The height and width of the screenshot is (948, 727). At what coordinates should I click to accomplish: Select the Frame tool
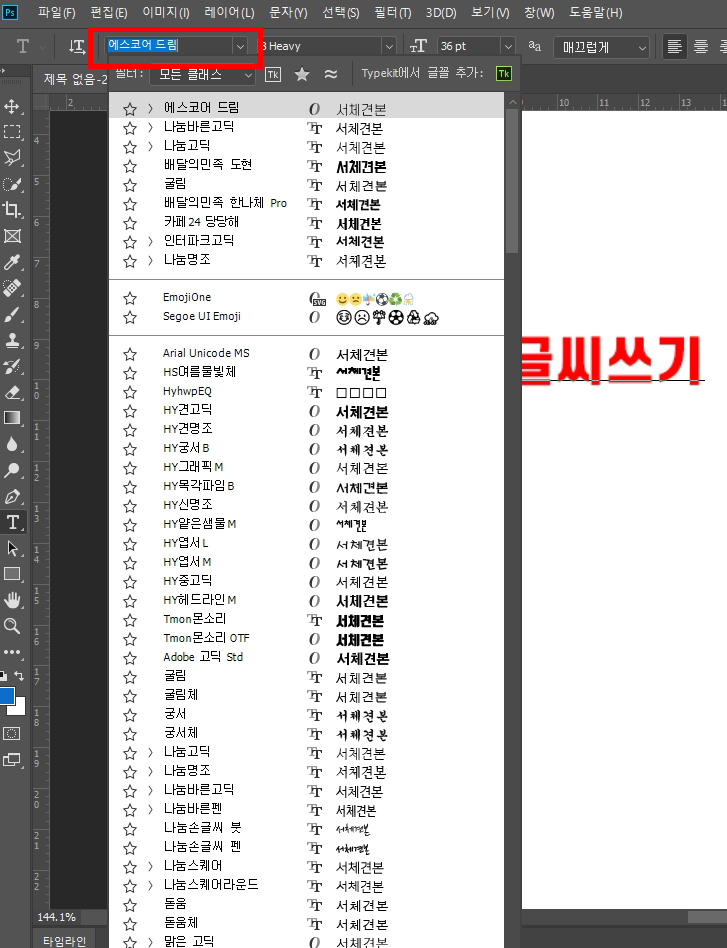[11, 236]
